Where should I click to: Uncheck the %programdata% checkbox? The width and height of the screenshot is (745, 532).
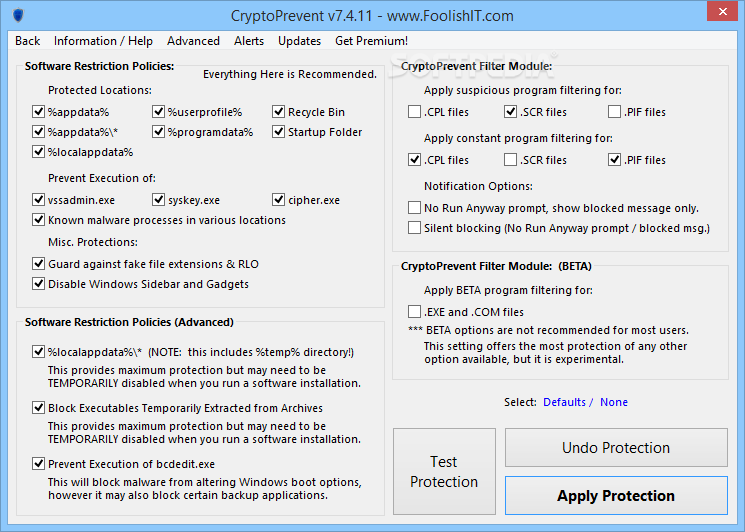[x=159, y=132]
